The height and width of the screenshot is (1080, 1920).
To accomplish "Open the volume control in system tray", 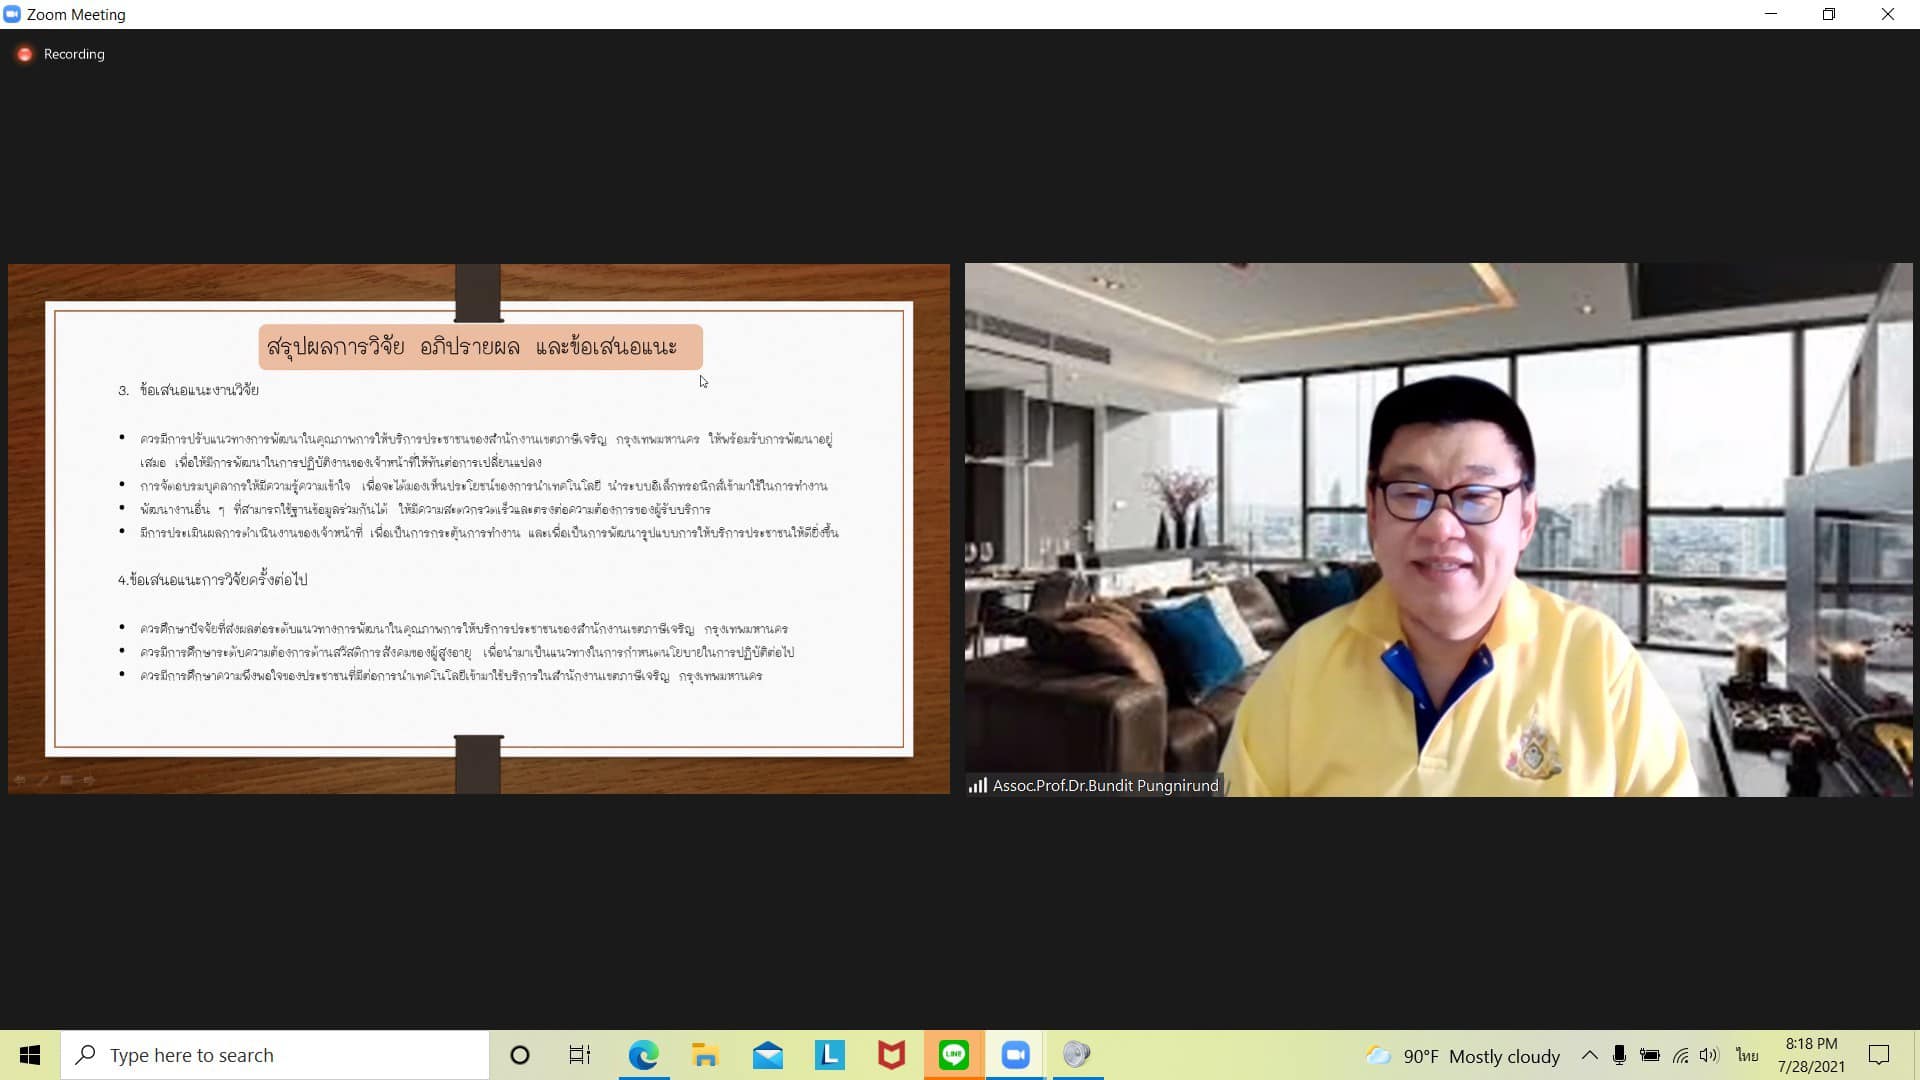I will tap(1709, 1055).
